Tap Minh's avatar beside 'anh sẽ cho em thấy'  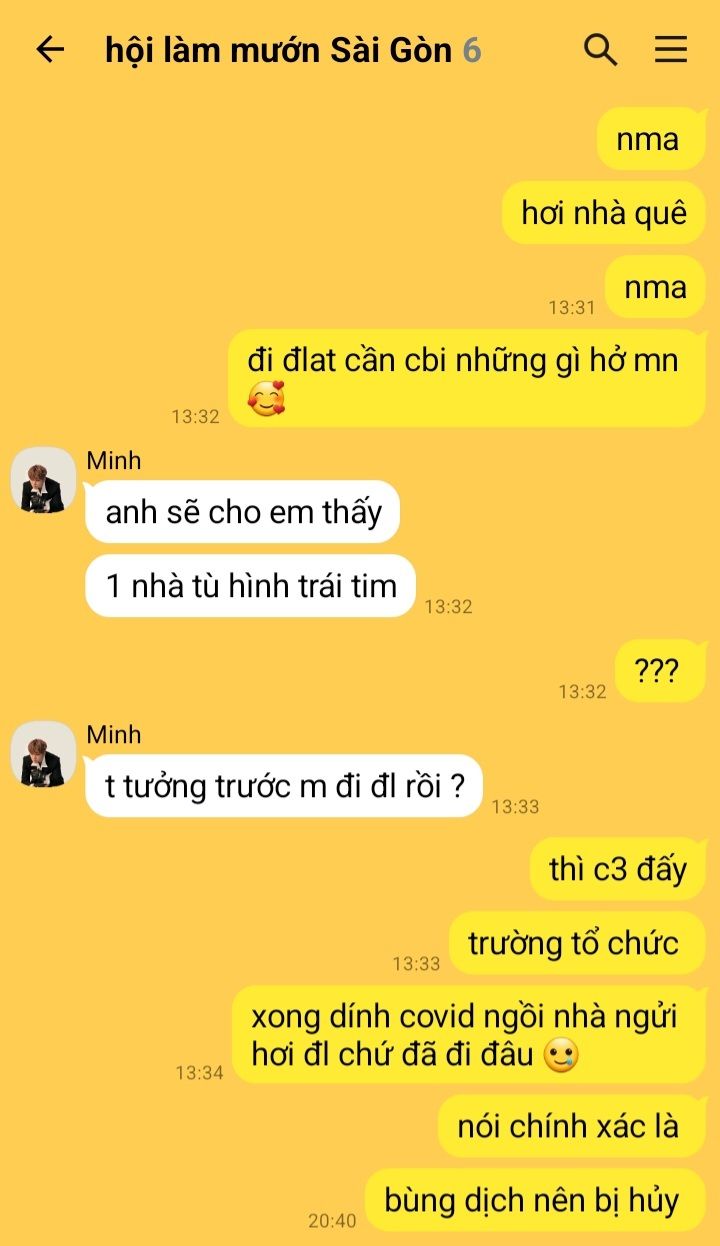pos(44,480)
